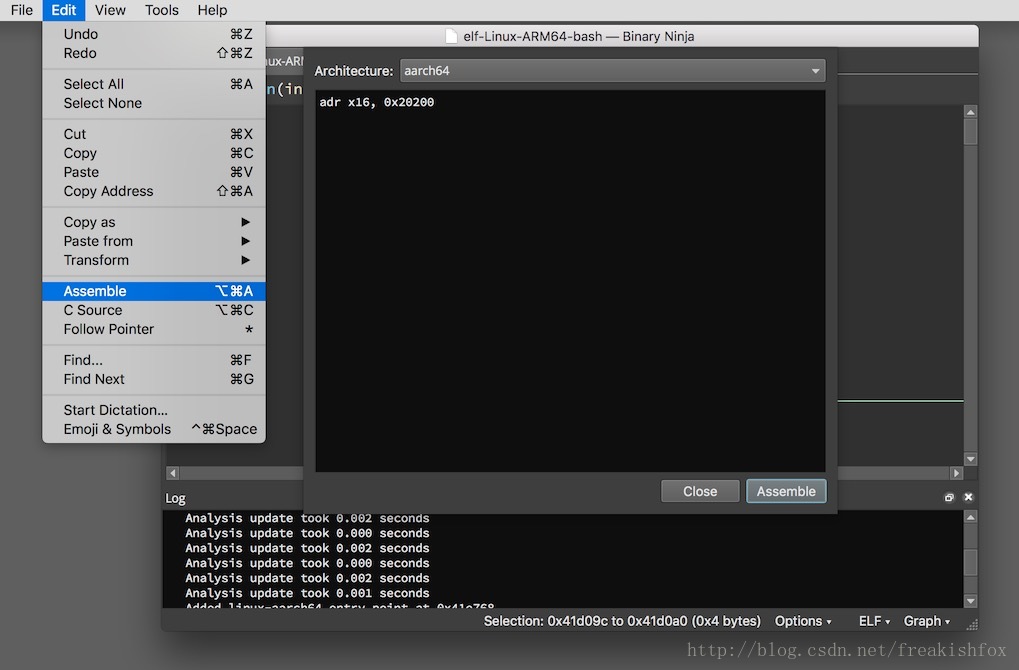Viewport: 1019px width, 670px height.
Task: Expand the Transform submenu
Action: 155,260
